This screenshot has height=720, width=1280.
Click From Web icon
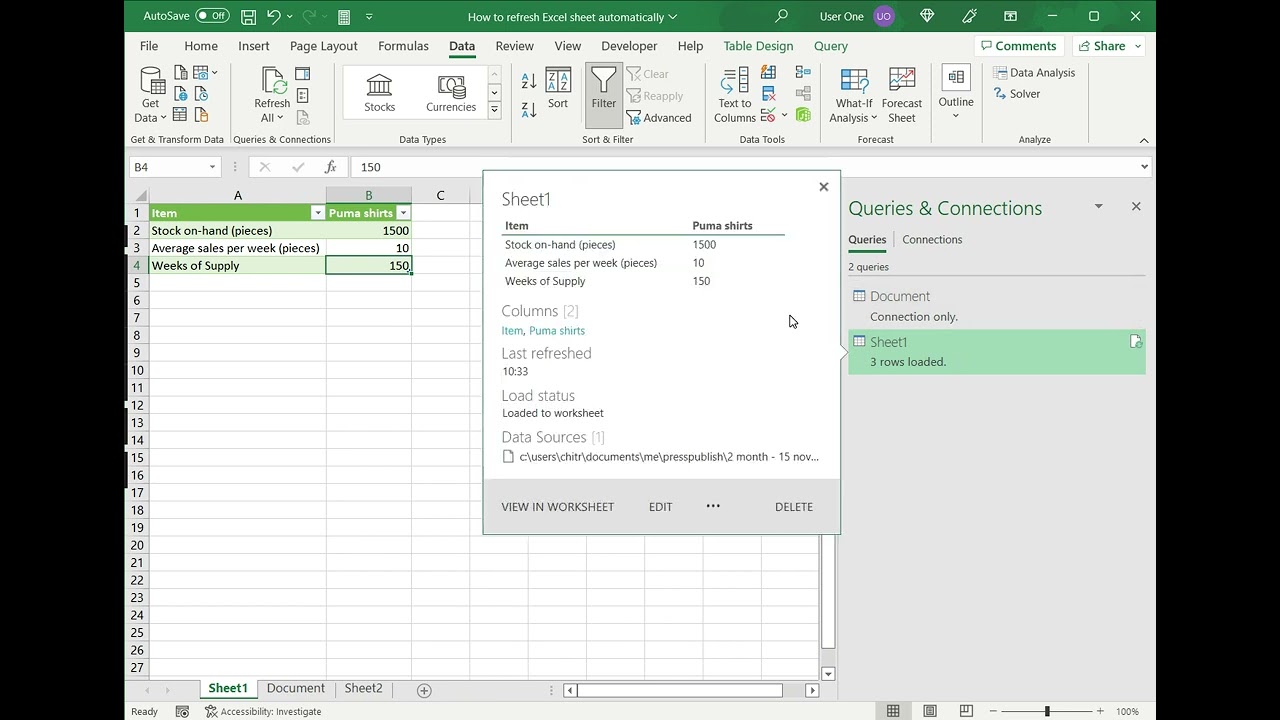pyautogui.click(x=181, y=94)
